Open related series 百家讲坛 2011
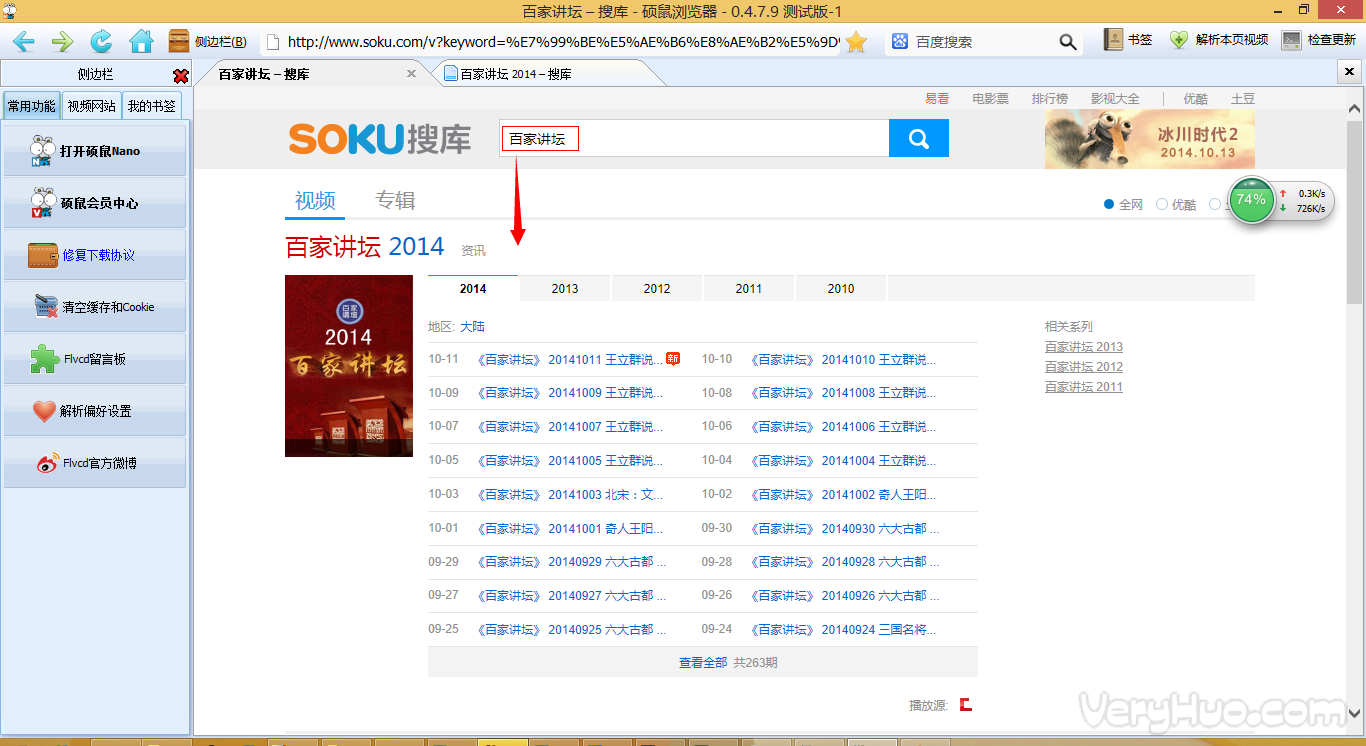This screenshot has width=1366, height=746. click(1084, 387)
